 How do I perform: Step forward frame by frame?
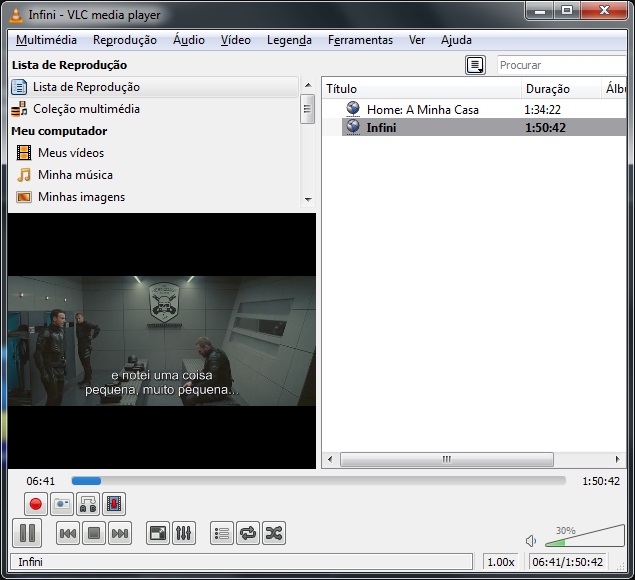coord(114,504)
